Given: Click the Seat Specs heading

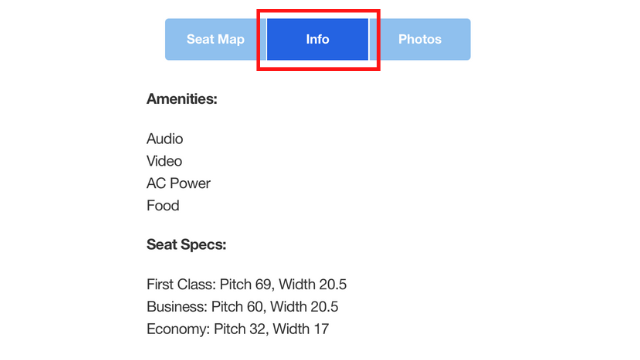Looking at the screenshot, I should 187,244.
